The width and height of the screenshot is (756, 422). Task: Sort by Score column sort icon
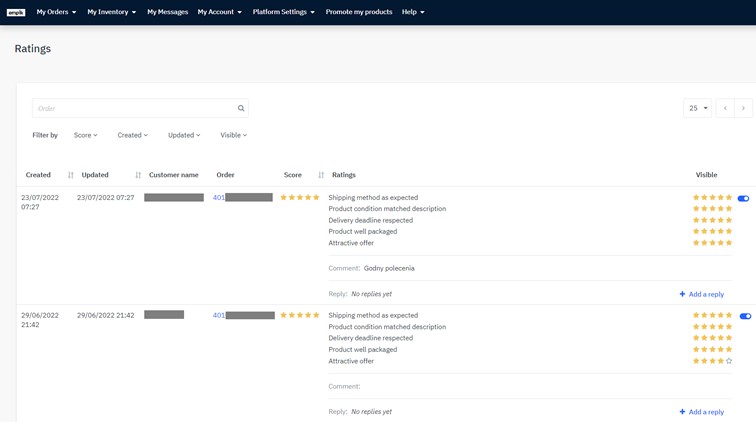321,175
